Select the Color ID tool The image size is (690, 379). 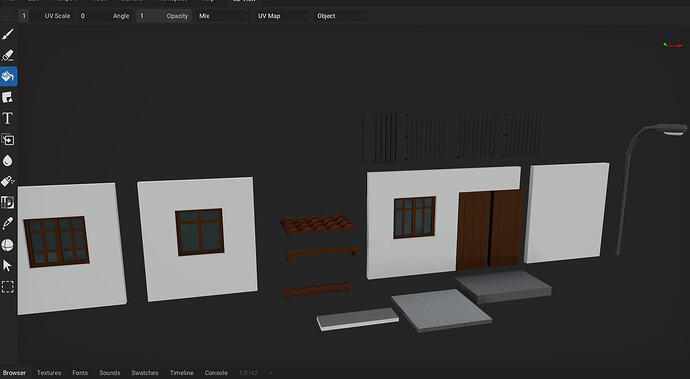tap(8, 202)
